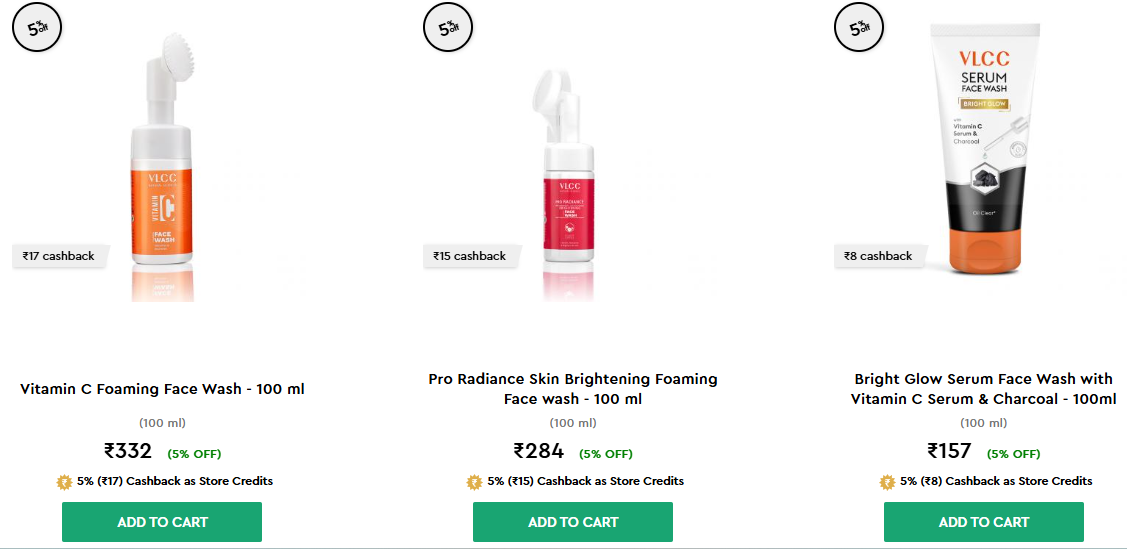This screenshot has height=549, width=1127.
Task: Open Pro Radiance Skin Brightening Foaming Face Wash title
Action: [573, 389]
